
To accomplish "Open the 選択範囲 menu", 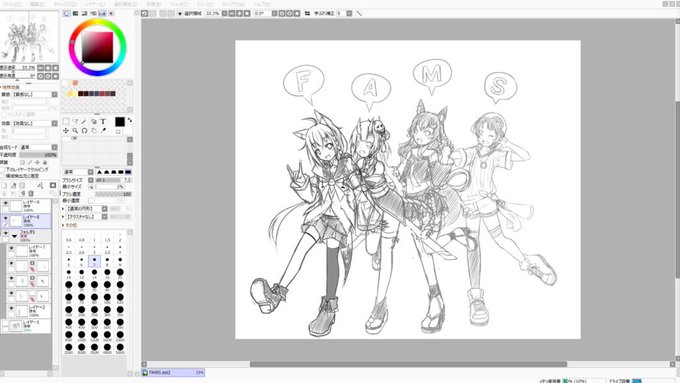I will click(x=125, y=4).
